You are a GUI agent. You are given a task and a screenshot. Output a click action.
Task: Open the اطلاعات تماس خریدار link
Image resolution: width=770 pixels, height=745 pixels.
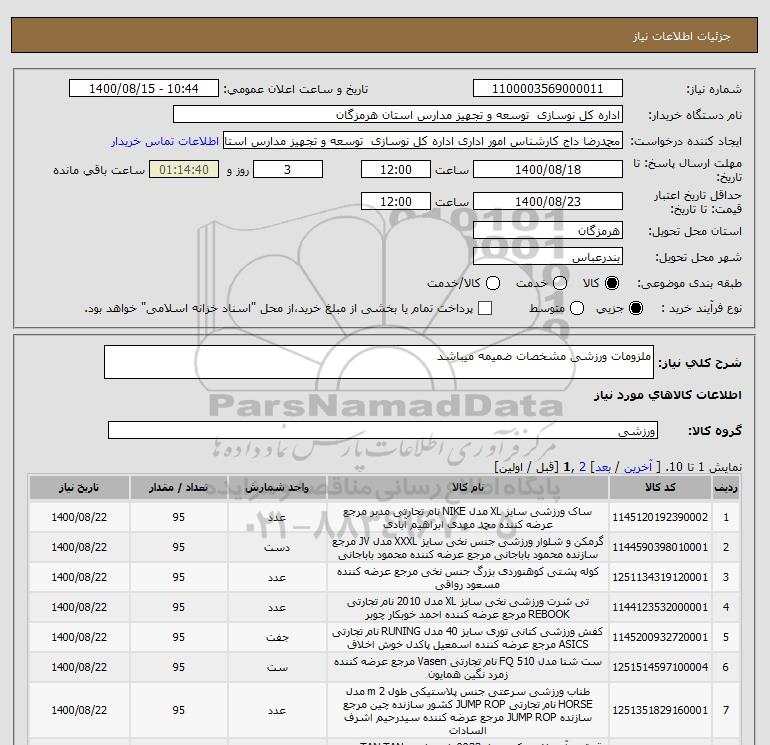click(x=165, y=141)
